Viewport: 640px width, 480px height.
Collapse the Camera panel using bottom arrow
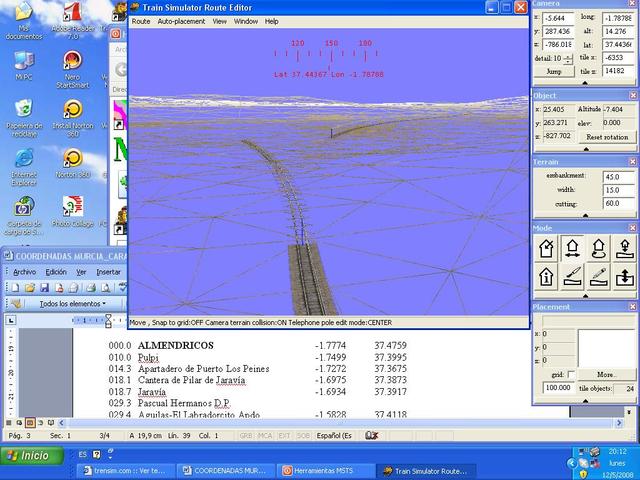tap(585, 84)
